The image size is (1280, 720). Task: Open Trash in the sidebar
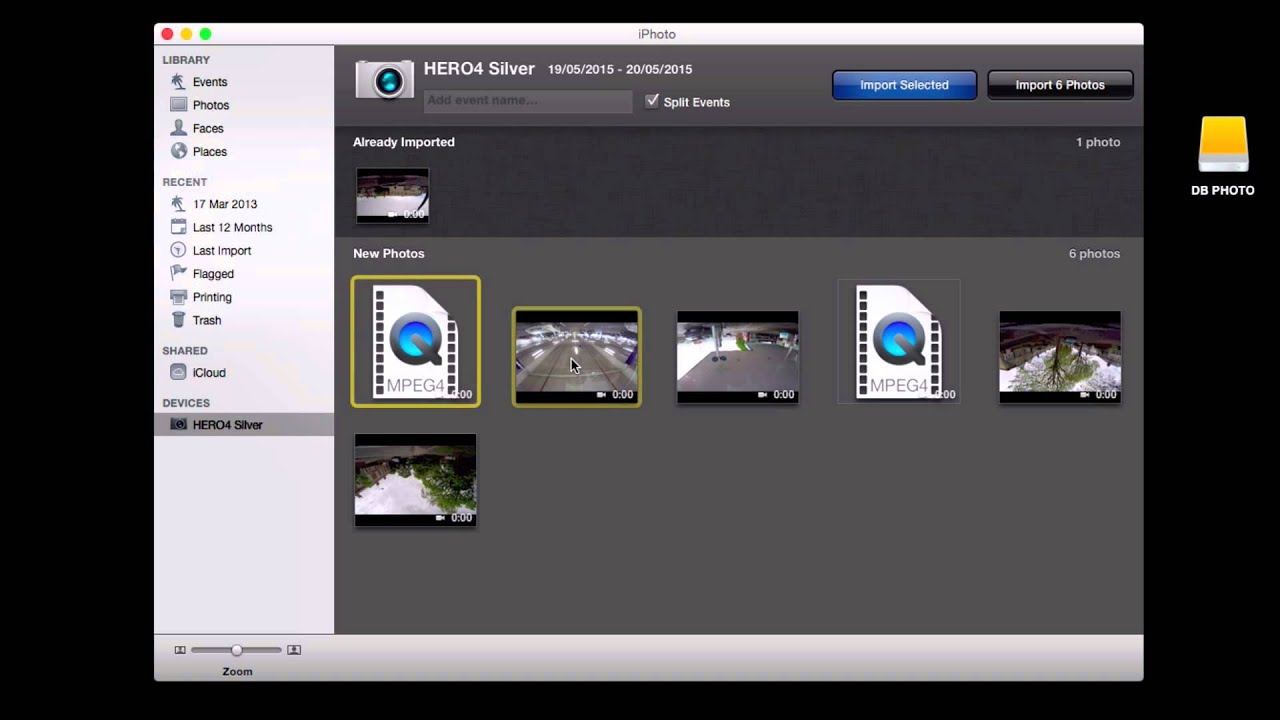207,320
